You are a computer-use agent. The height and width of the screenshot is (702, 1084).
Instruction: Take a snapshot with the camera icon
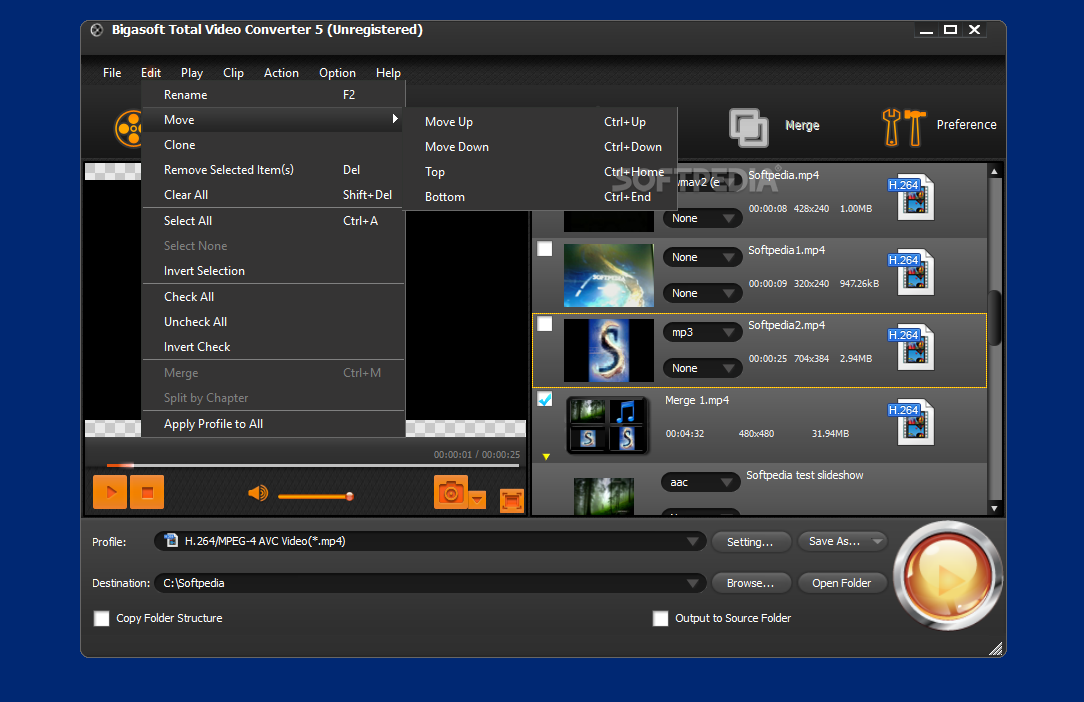(x=451, y=492)
